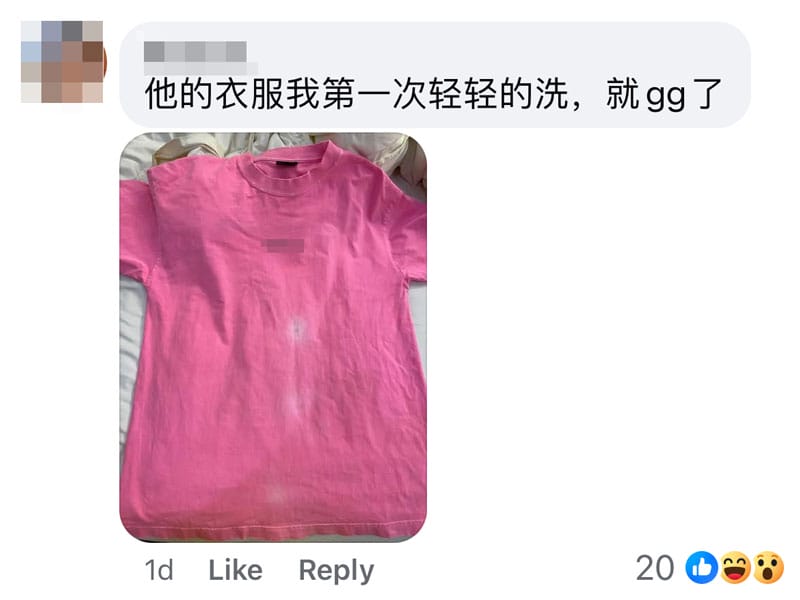Click the surprised Wow reaction emoji
Screen dimensions: 800x600
click(768, 567)
